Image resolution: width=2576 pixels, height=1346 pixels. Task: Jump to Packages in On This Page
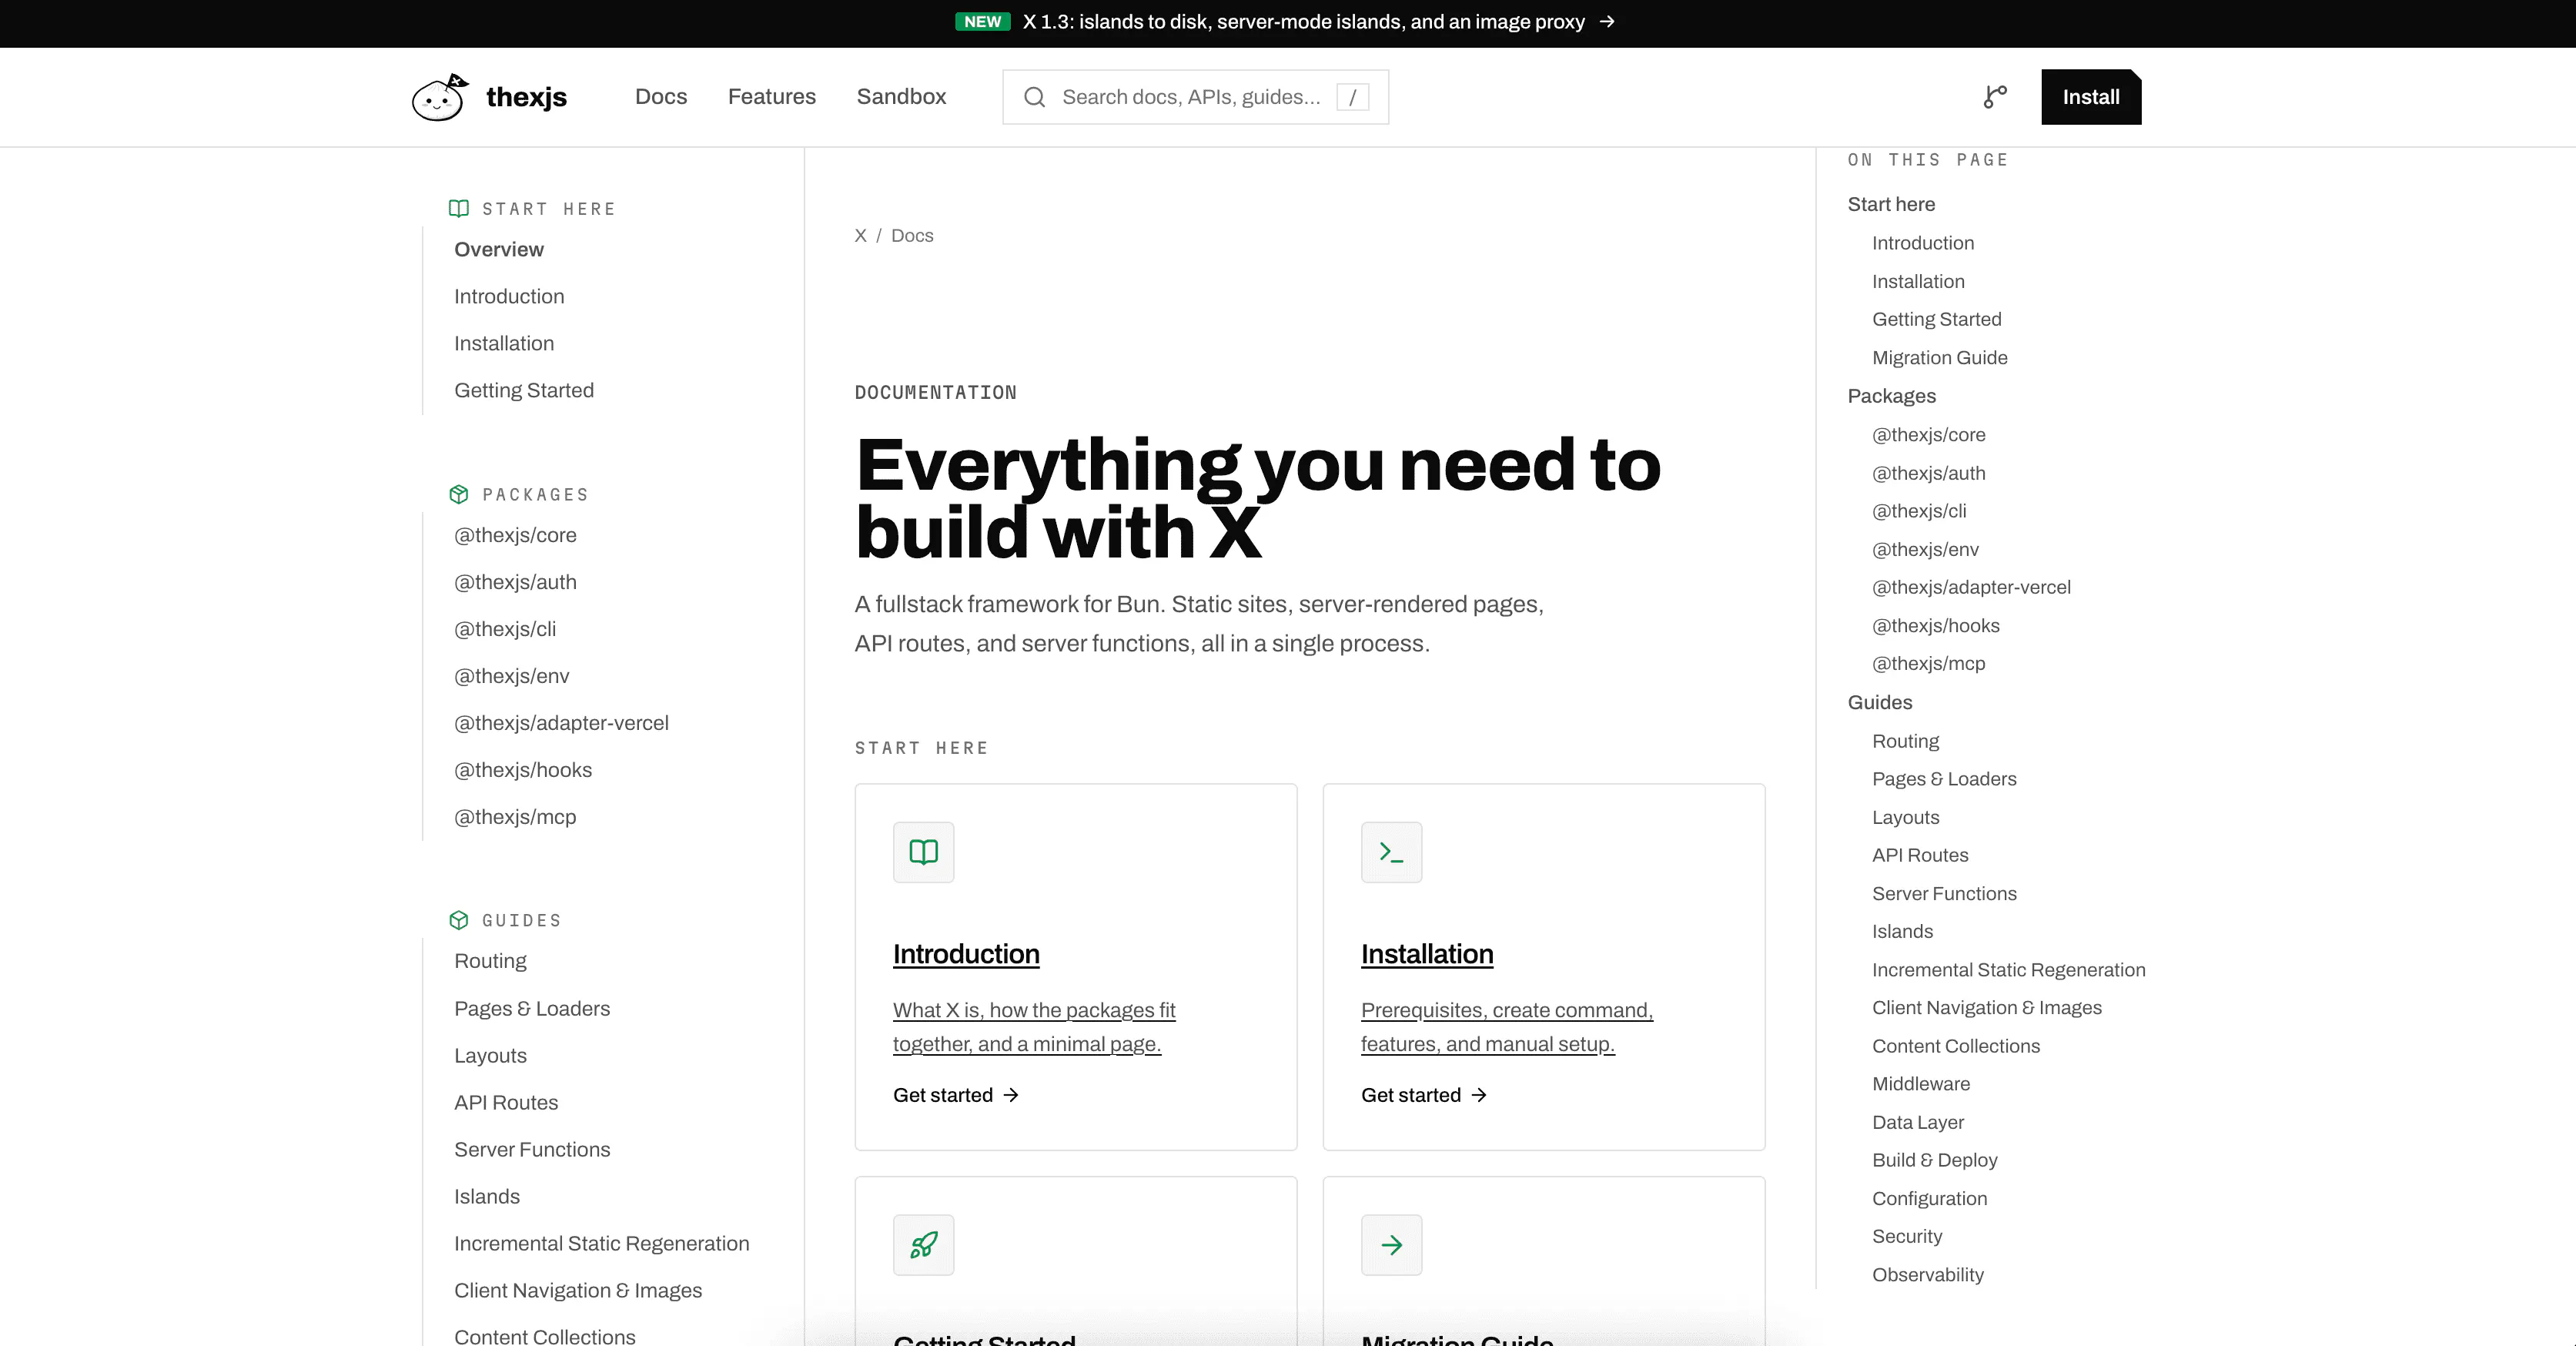1891,397
